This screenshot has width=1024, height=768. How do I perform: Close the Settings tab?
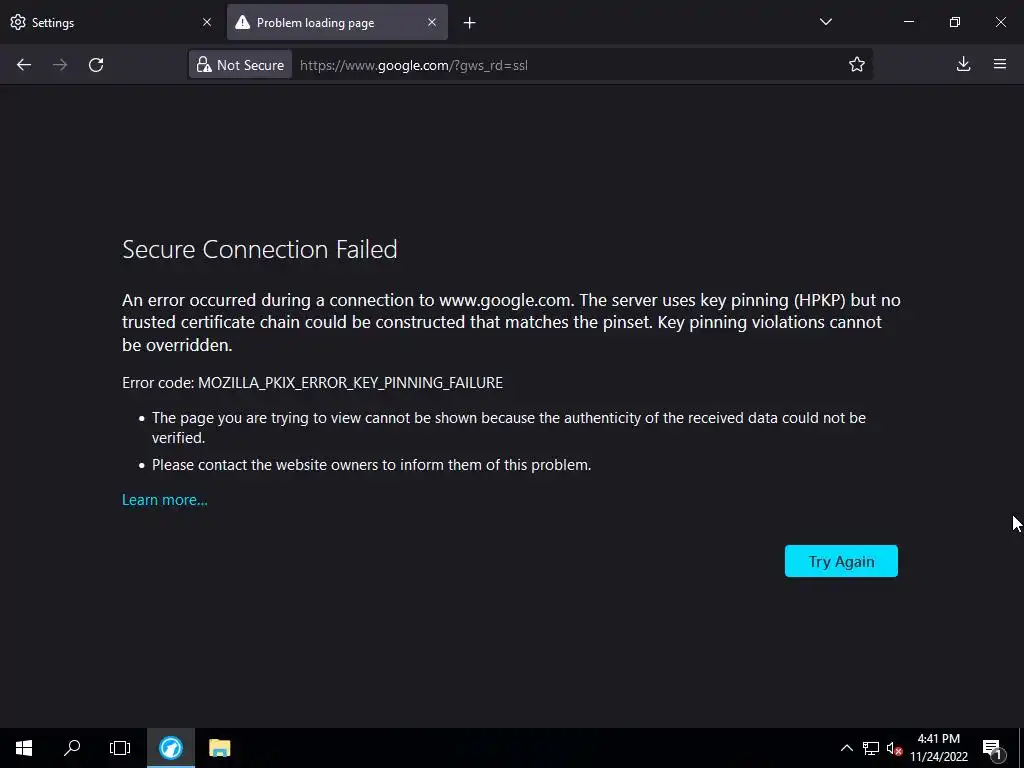207,23
